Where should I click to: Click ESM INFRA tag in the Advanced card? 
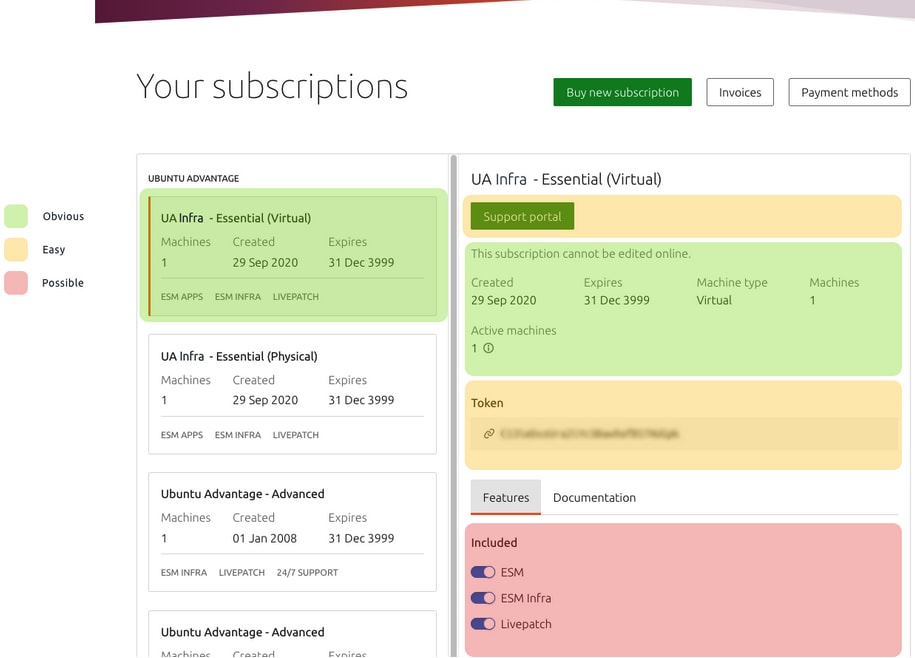pyautogui.click(x=184, y=573)
